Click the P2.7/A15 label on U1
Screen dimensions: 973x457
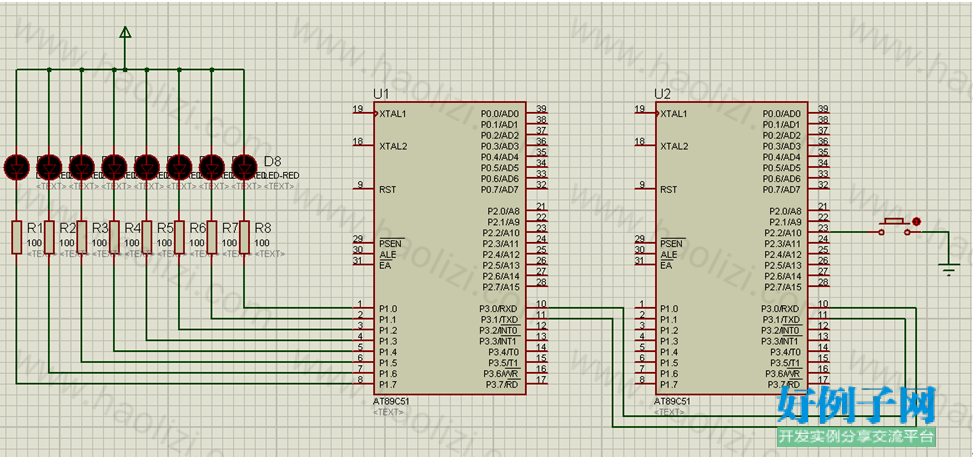coord(503,287)
